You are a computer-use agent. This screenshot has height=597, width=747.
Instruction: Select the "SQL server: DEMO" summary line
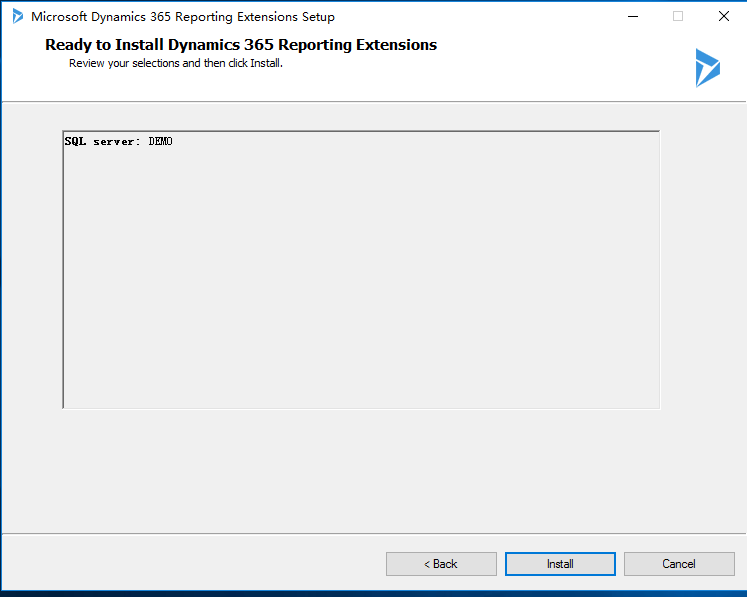119,142
